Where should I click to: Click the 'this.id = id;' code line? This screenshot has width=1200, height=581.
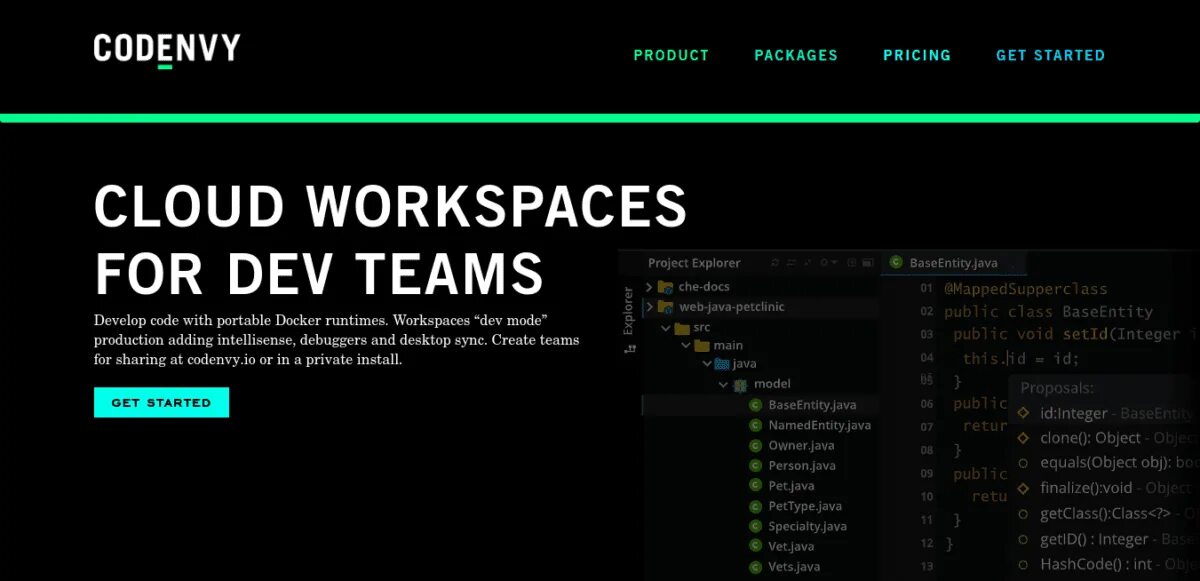coord(1021,358)
